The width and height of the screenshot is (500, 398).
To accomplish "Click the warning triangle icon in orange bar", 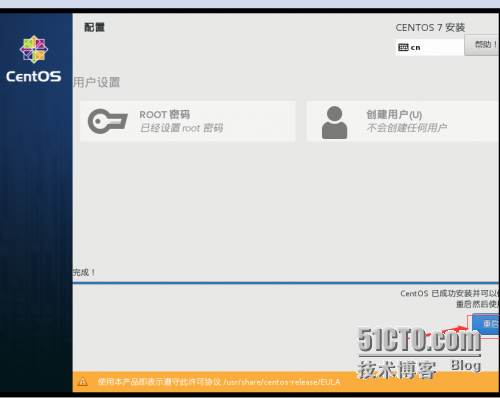I will click(83, 382).
